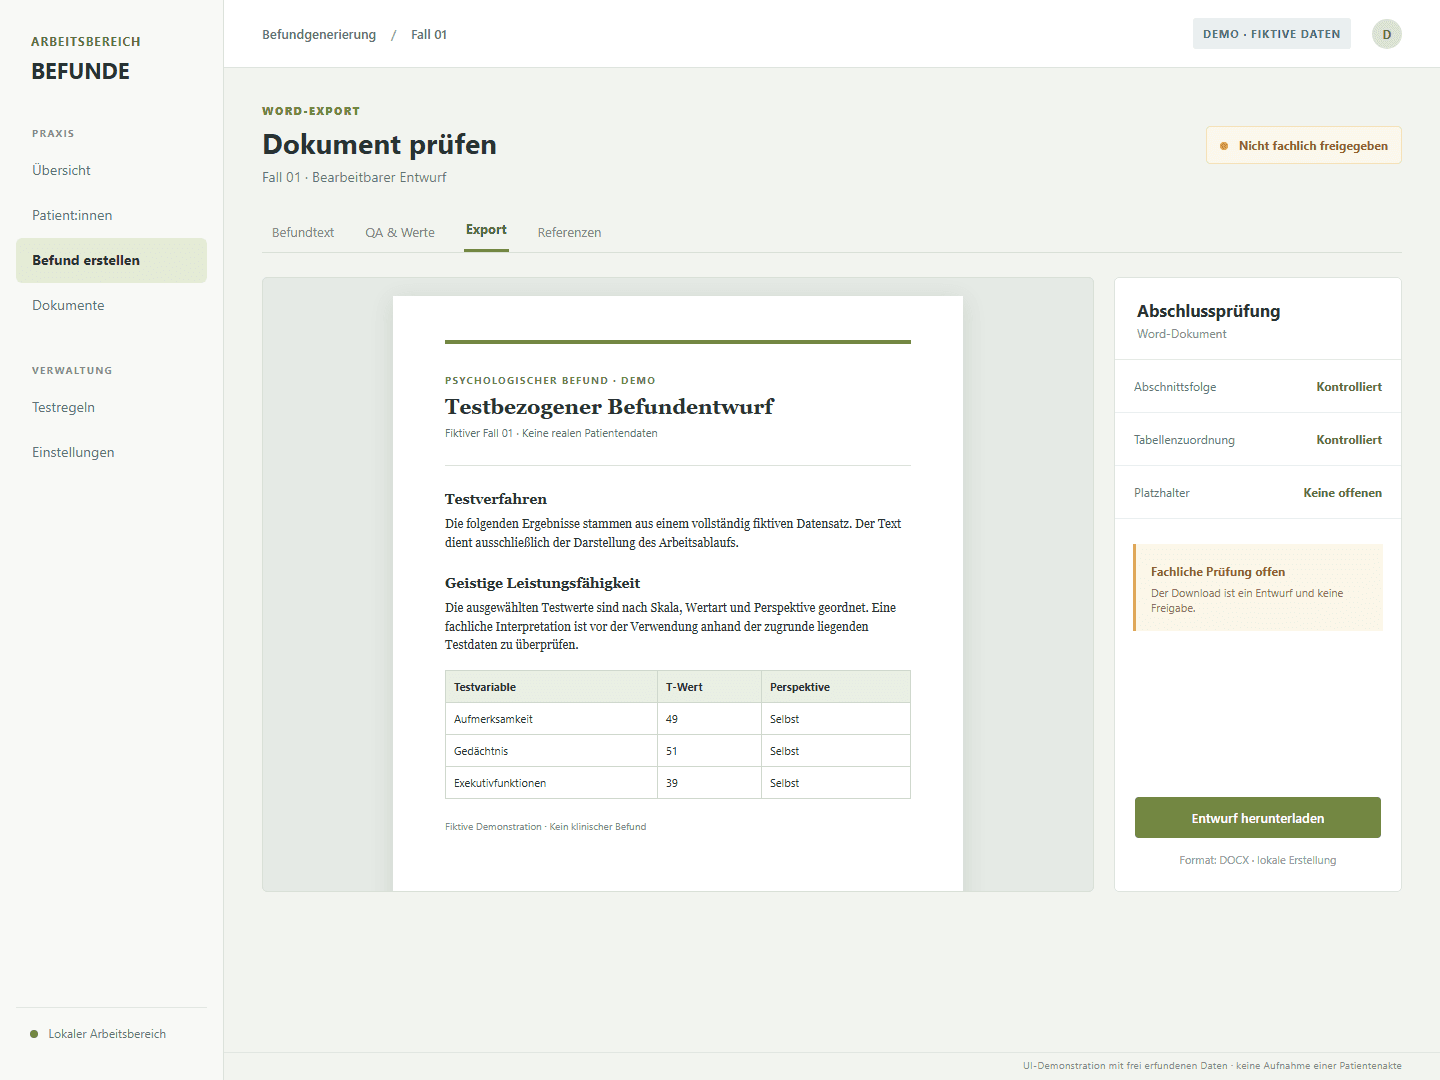1440x1080 pixels.
Task: Click the Testvariable column header
Action: [x=551, y=687]
